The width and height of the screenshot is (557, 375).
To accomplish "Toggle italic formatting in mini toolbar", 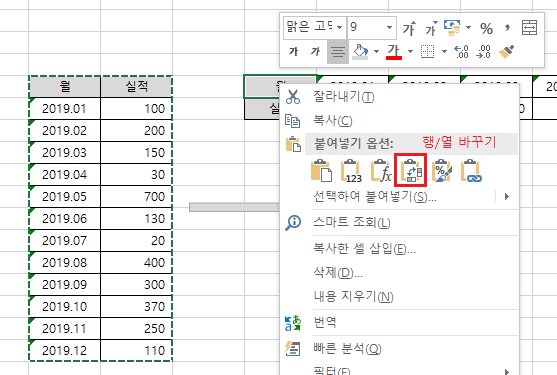I will tap(315, 51).
